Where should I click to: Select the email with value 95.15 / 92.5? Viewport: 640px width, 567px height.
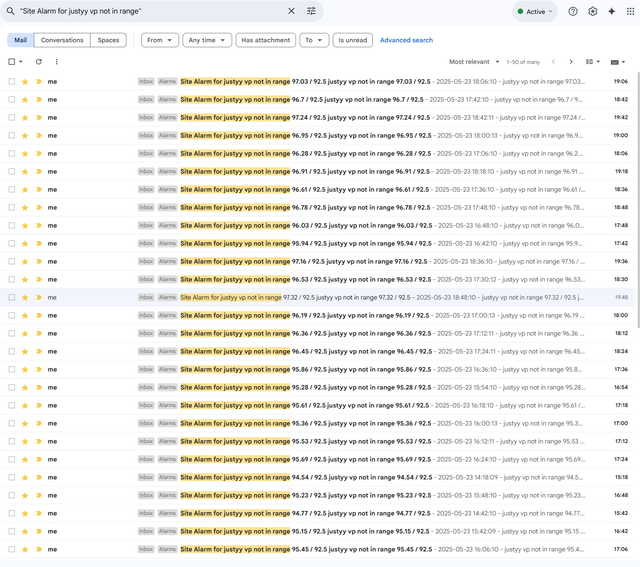tap(11, 531)
